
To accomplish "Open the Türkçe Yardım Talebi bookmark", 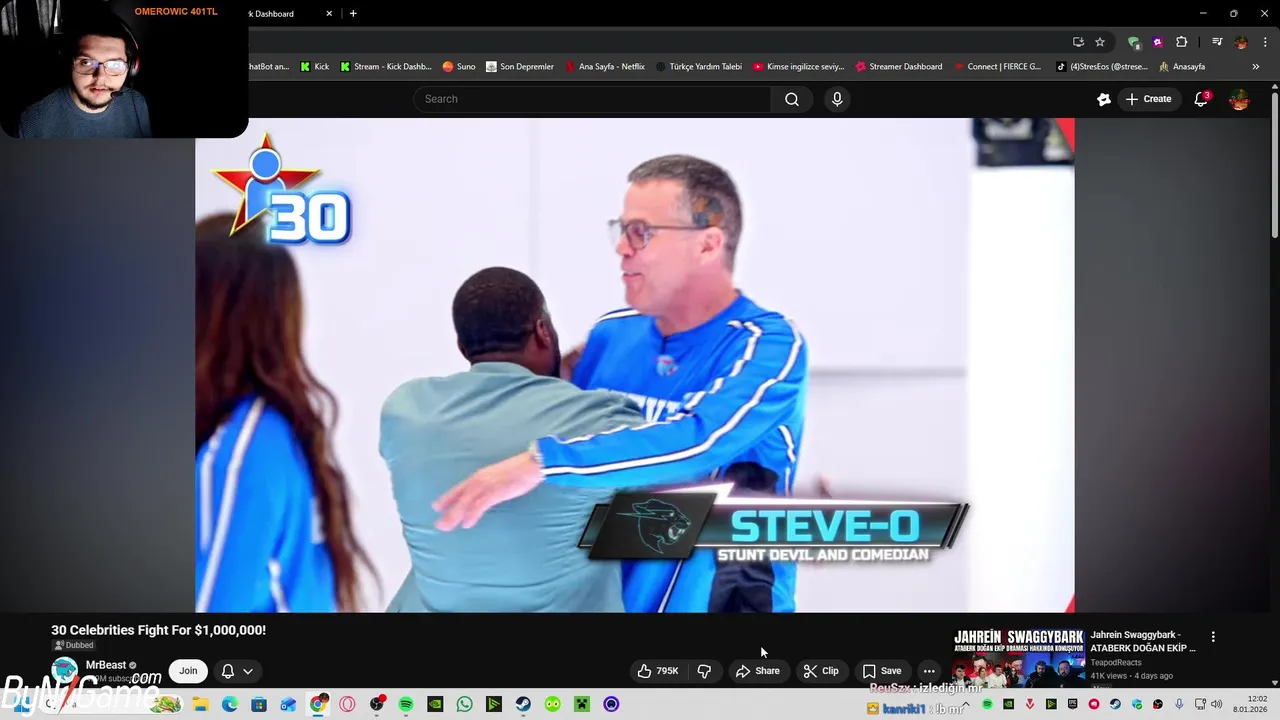I will pyautogui.click(x=698, y=67).
